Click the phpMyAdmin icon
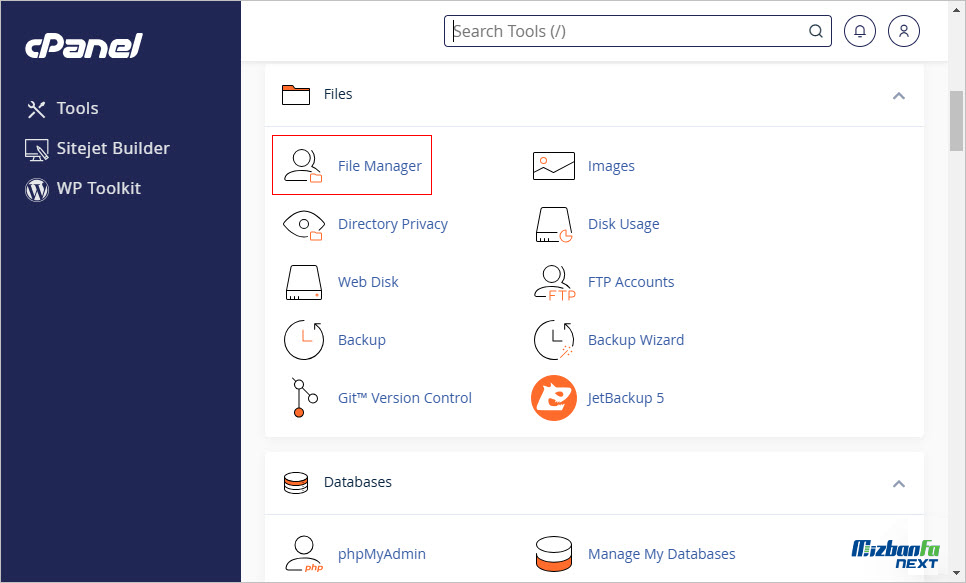Screen dimensions: 966x583 (304, 553)
